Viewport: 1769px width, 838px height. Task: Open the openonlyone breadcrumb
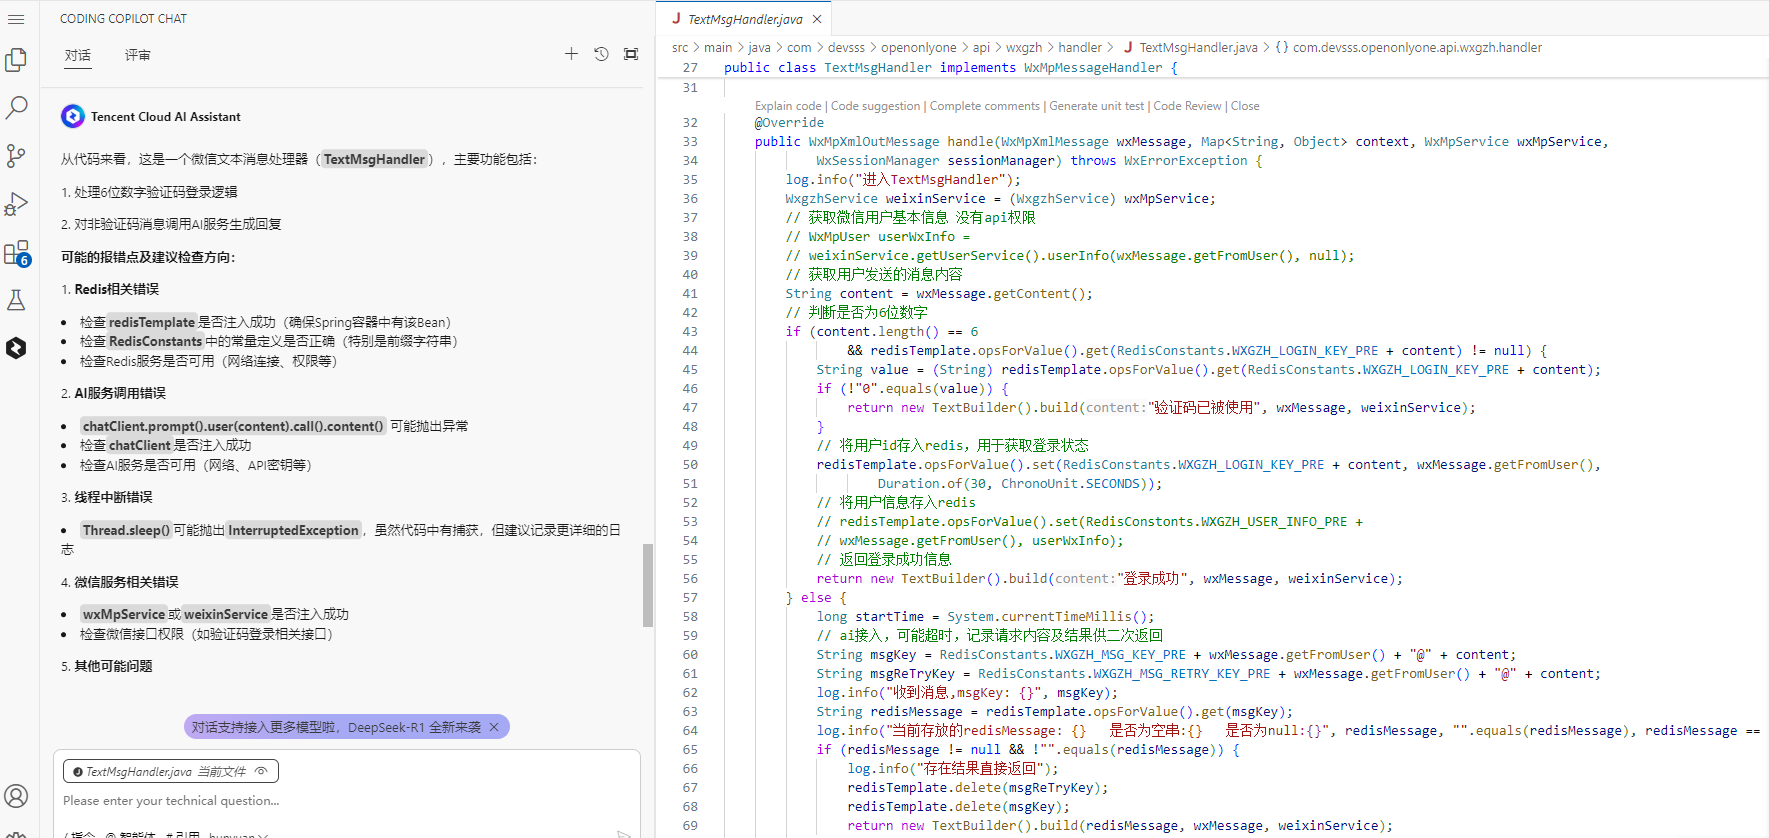(x=918, y=47)
